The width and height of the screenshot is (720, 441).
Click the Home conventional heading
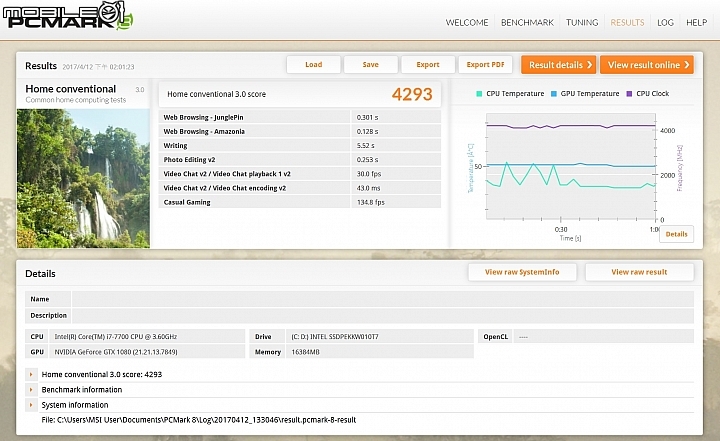point(71,89)
